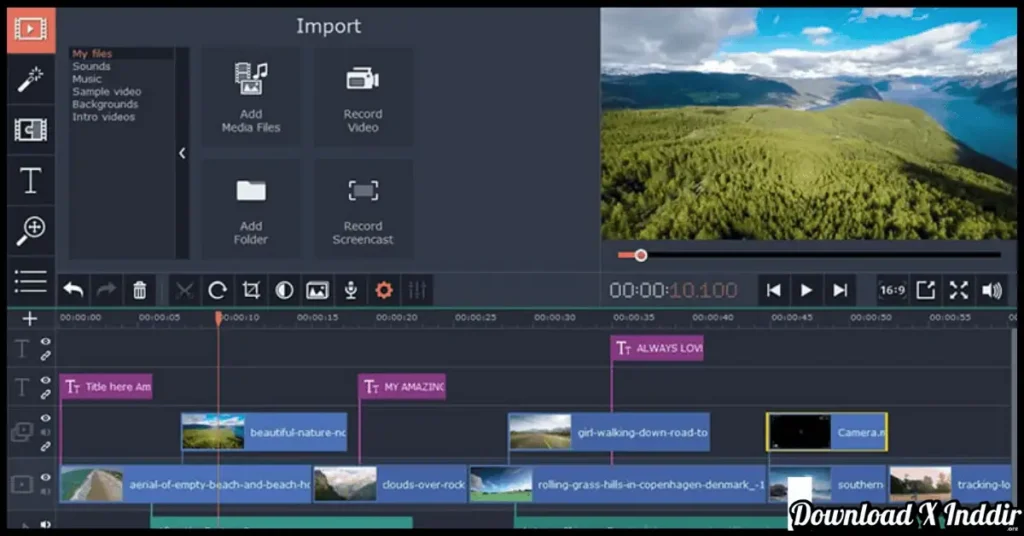This screenshot has width=1024, height=536.
Task: Select the MY AMAZING title clip
Action: point(402,386)
